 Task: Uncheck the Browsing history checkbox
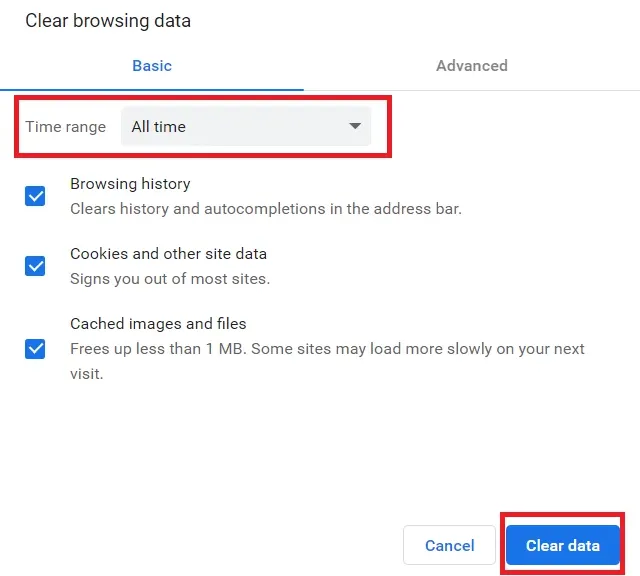tap(35, 196)
